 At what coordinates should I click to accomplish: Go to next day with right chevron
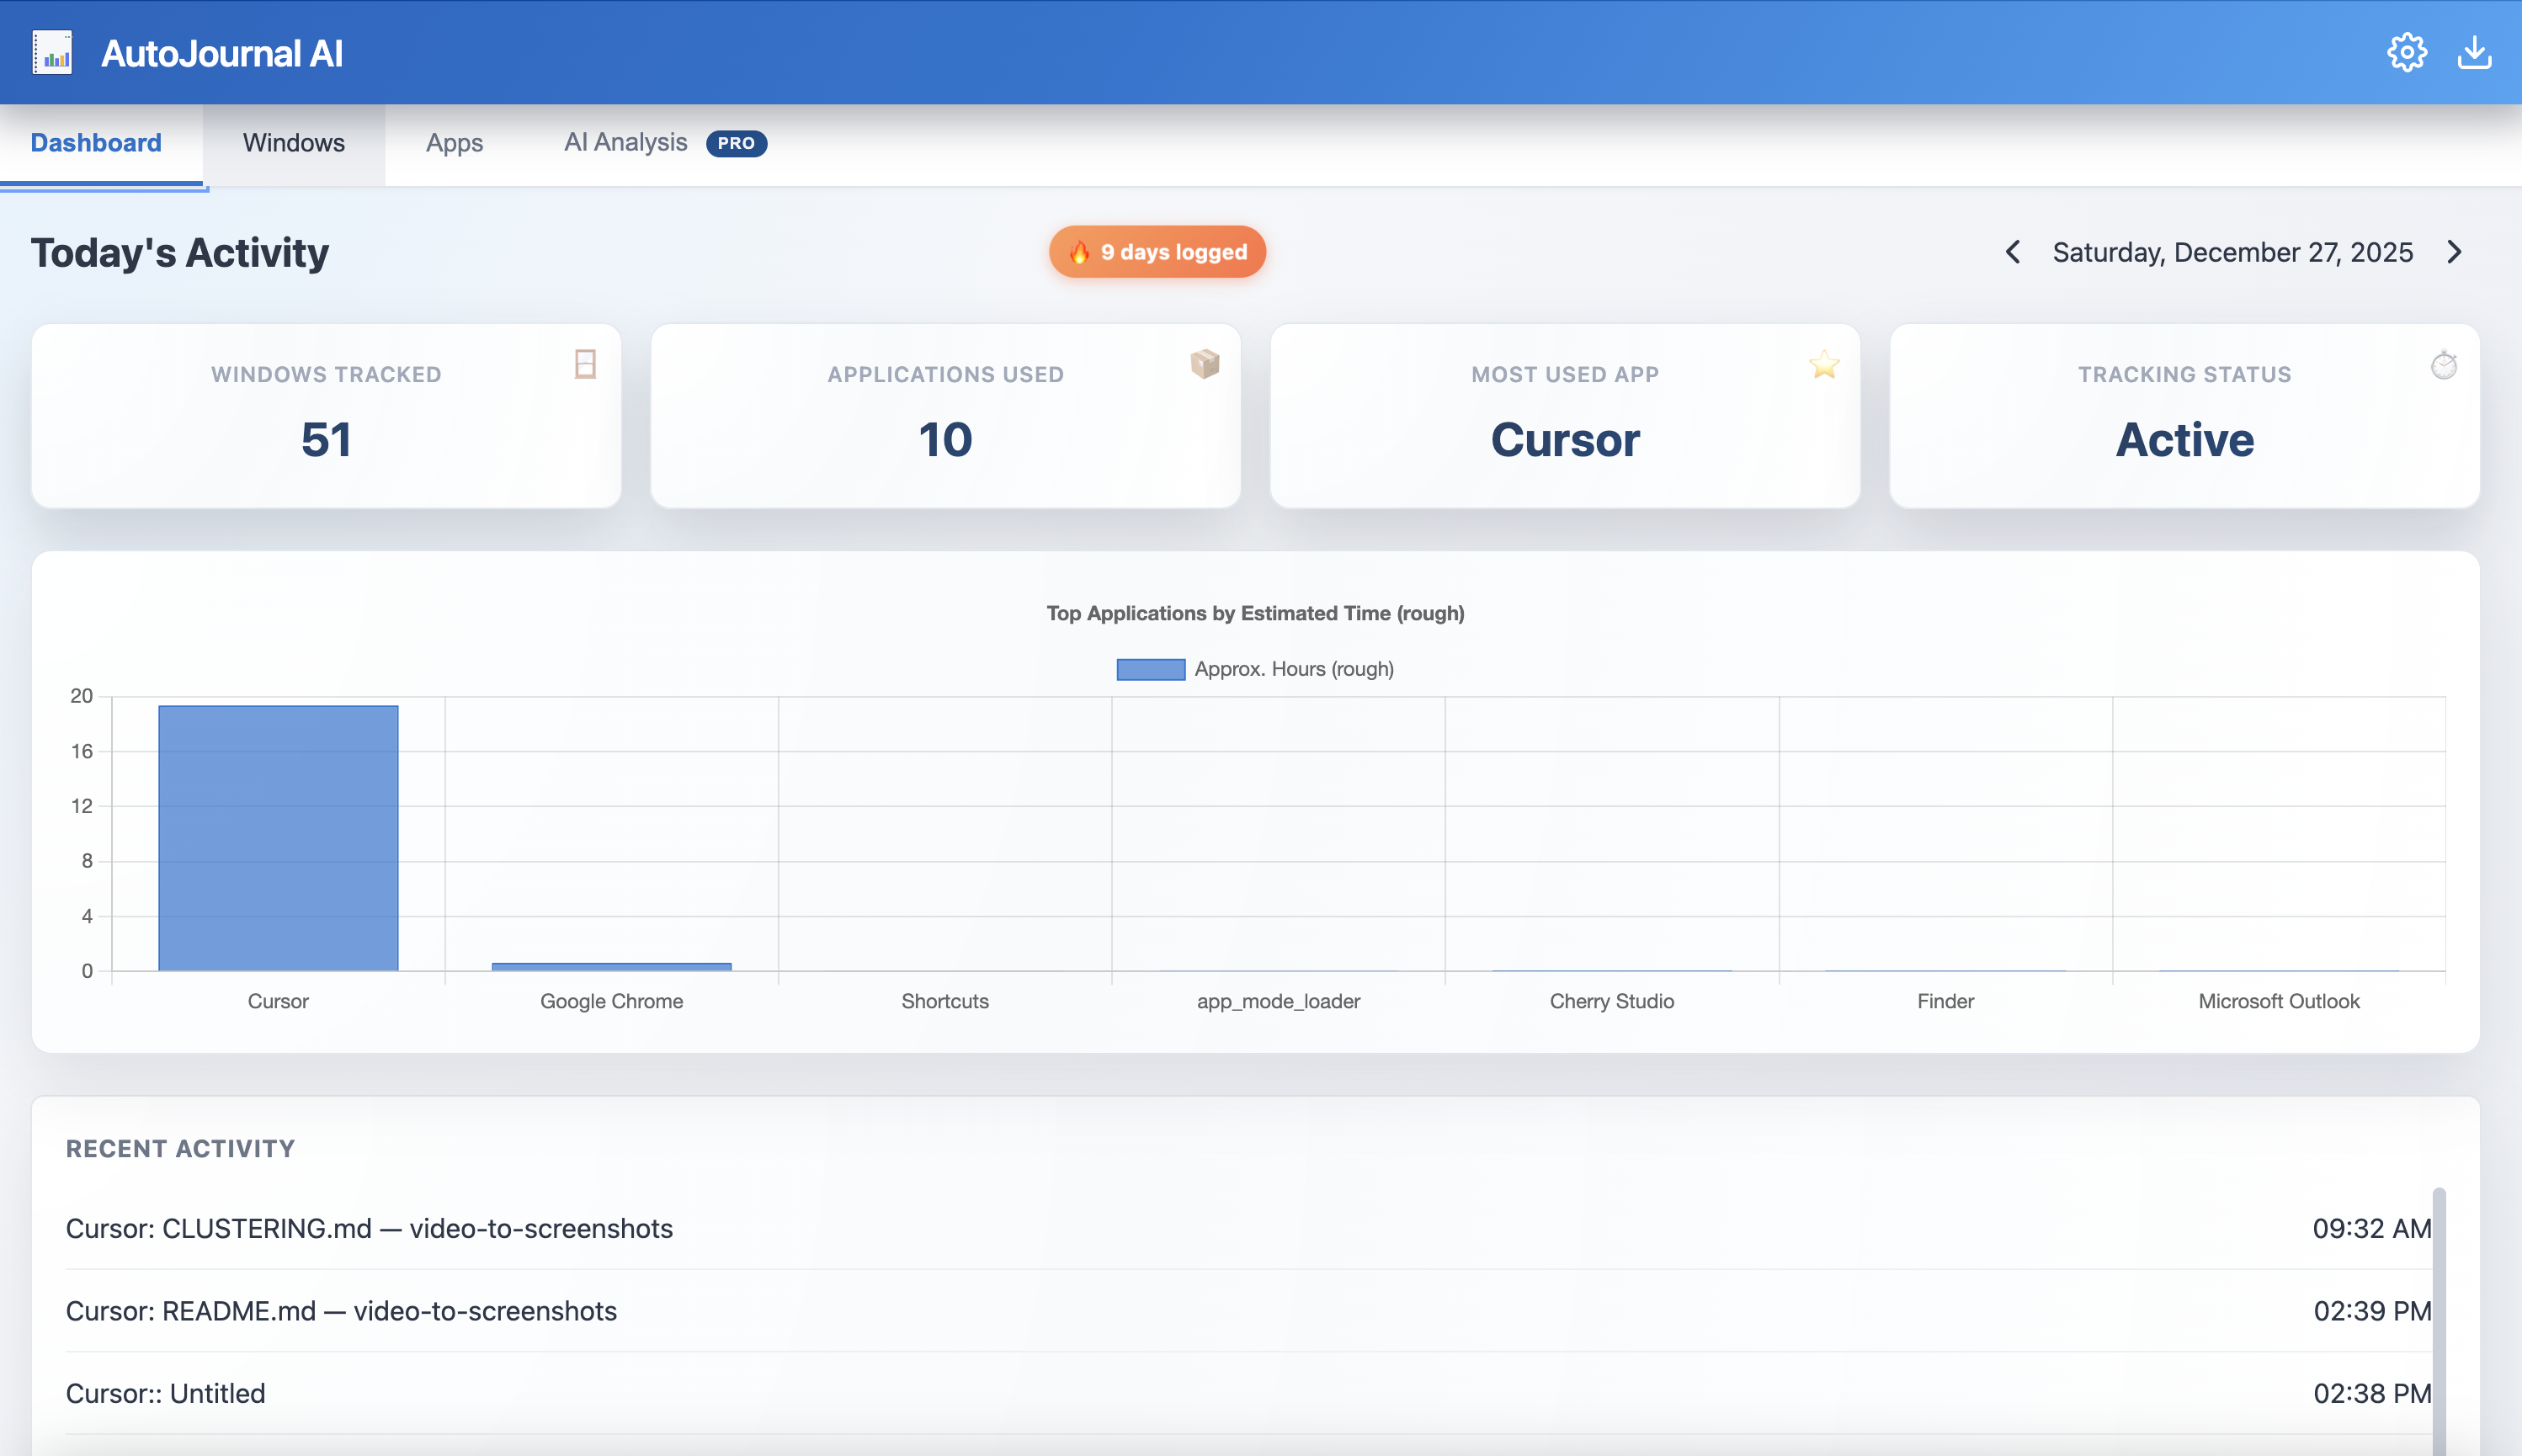pyautogui.click(x=2455, y=252)
